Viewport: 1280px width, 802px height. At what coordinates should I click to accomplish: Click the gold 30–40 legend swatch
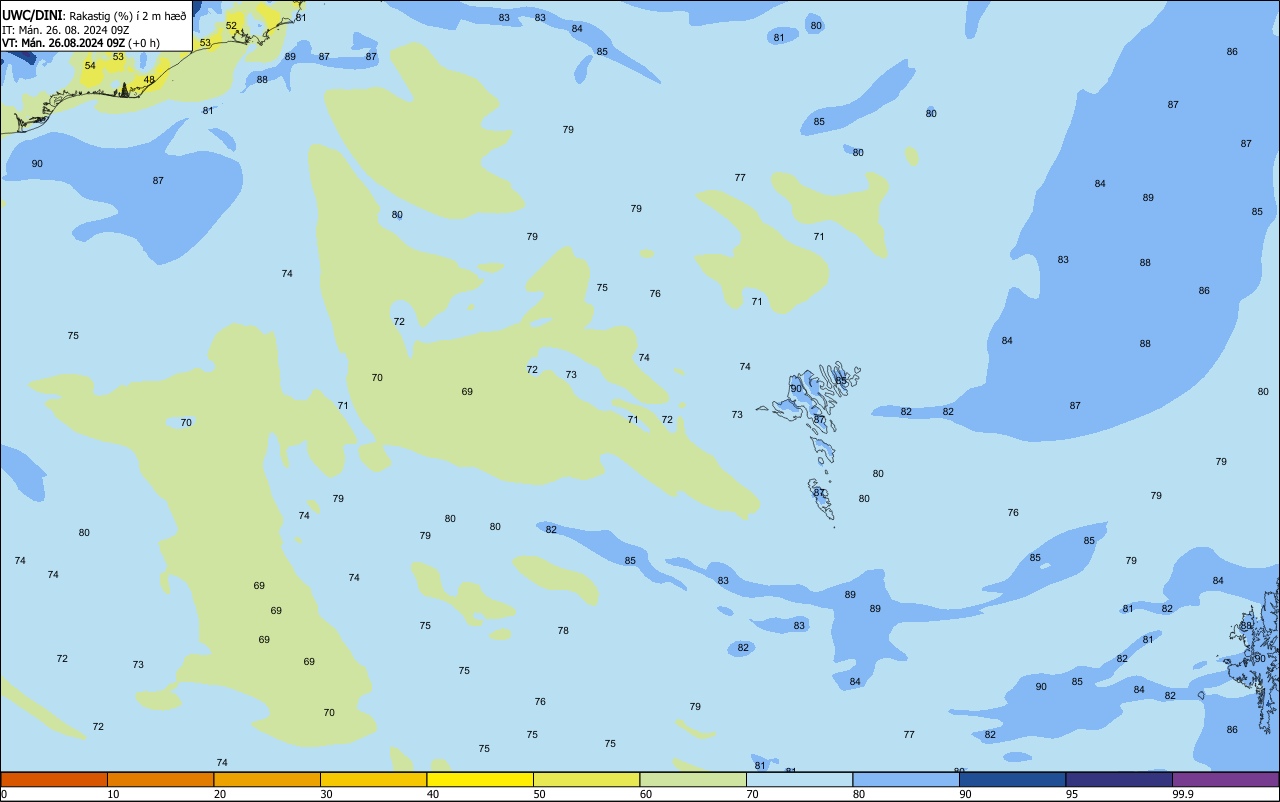tap(373, 779)
